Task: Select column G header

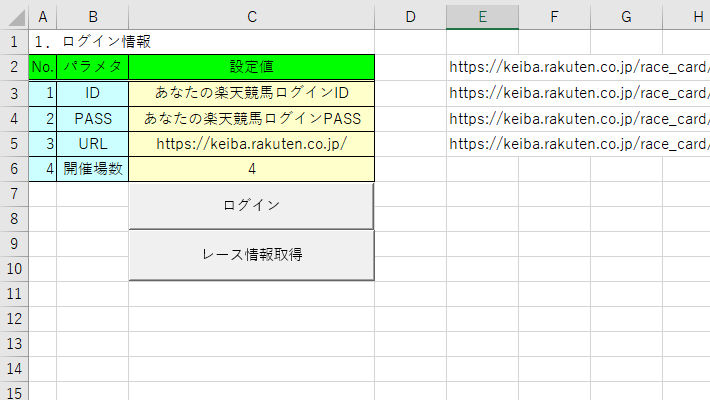Action: coord(626,17)
